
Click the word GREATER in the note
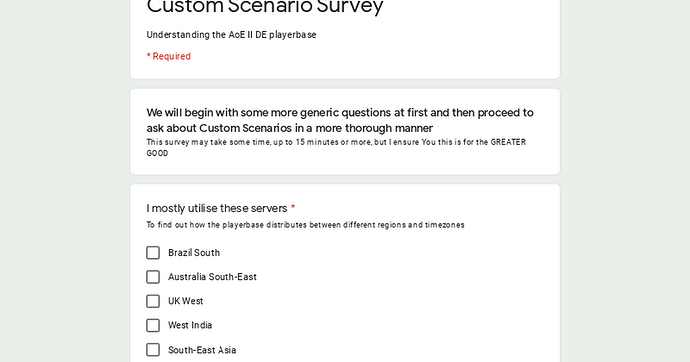click(x=508, y=142)
